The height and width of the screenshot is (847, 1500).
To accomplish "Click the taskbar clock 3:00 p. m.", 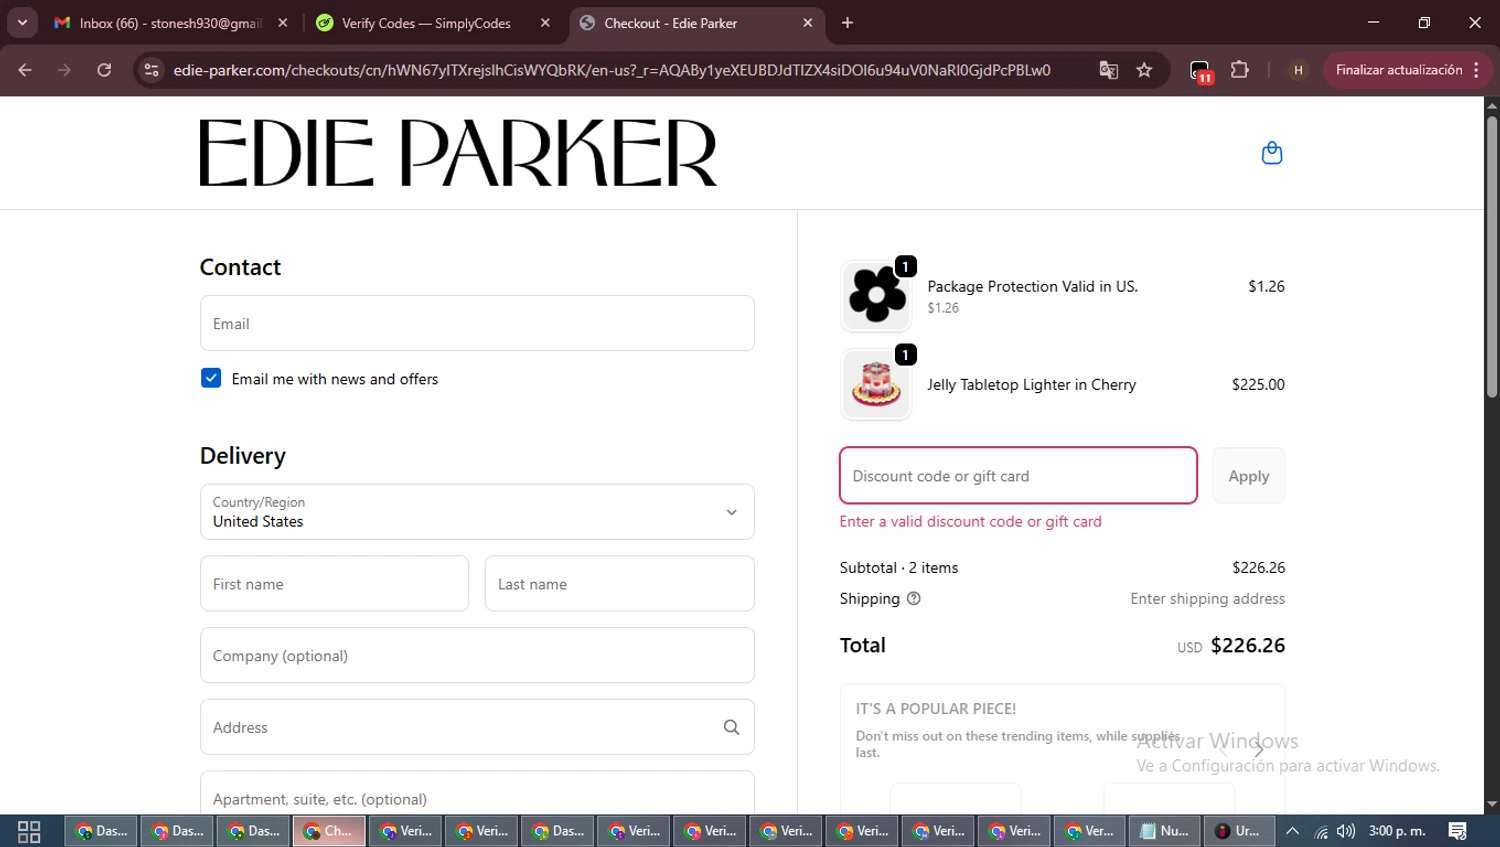I will [1397, 831].
